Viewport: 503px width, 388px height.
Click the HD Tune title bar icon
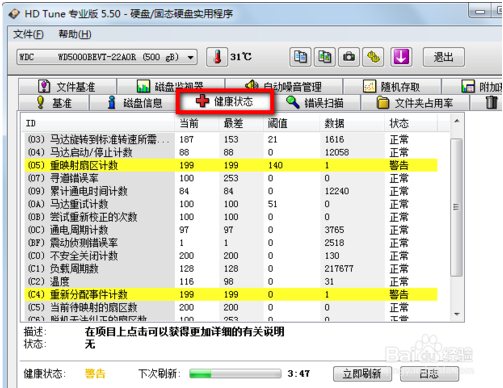[x=14, y=14]
